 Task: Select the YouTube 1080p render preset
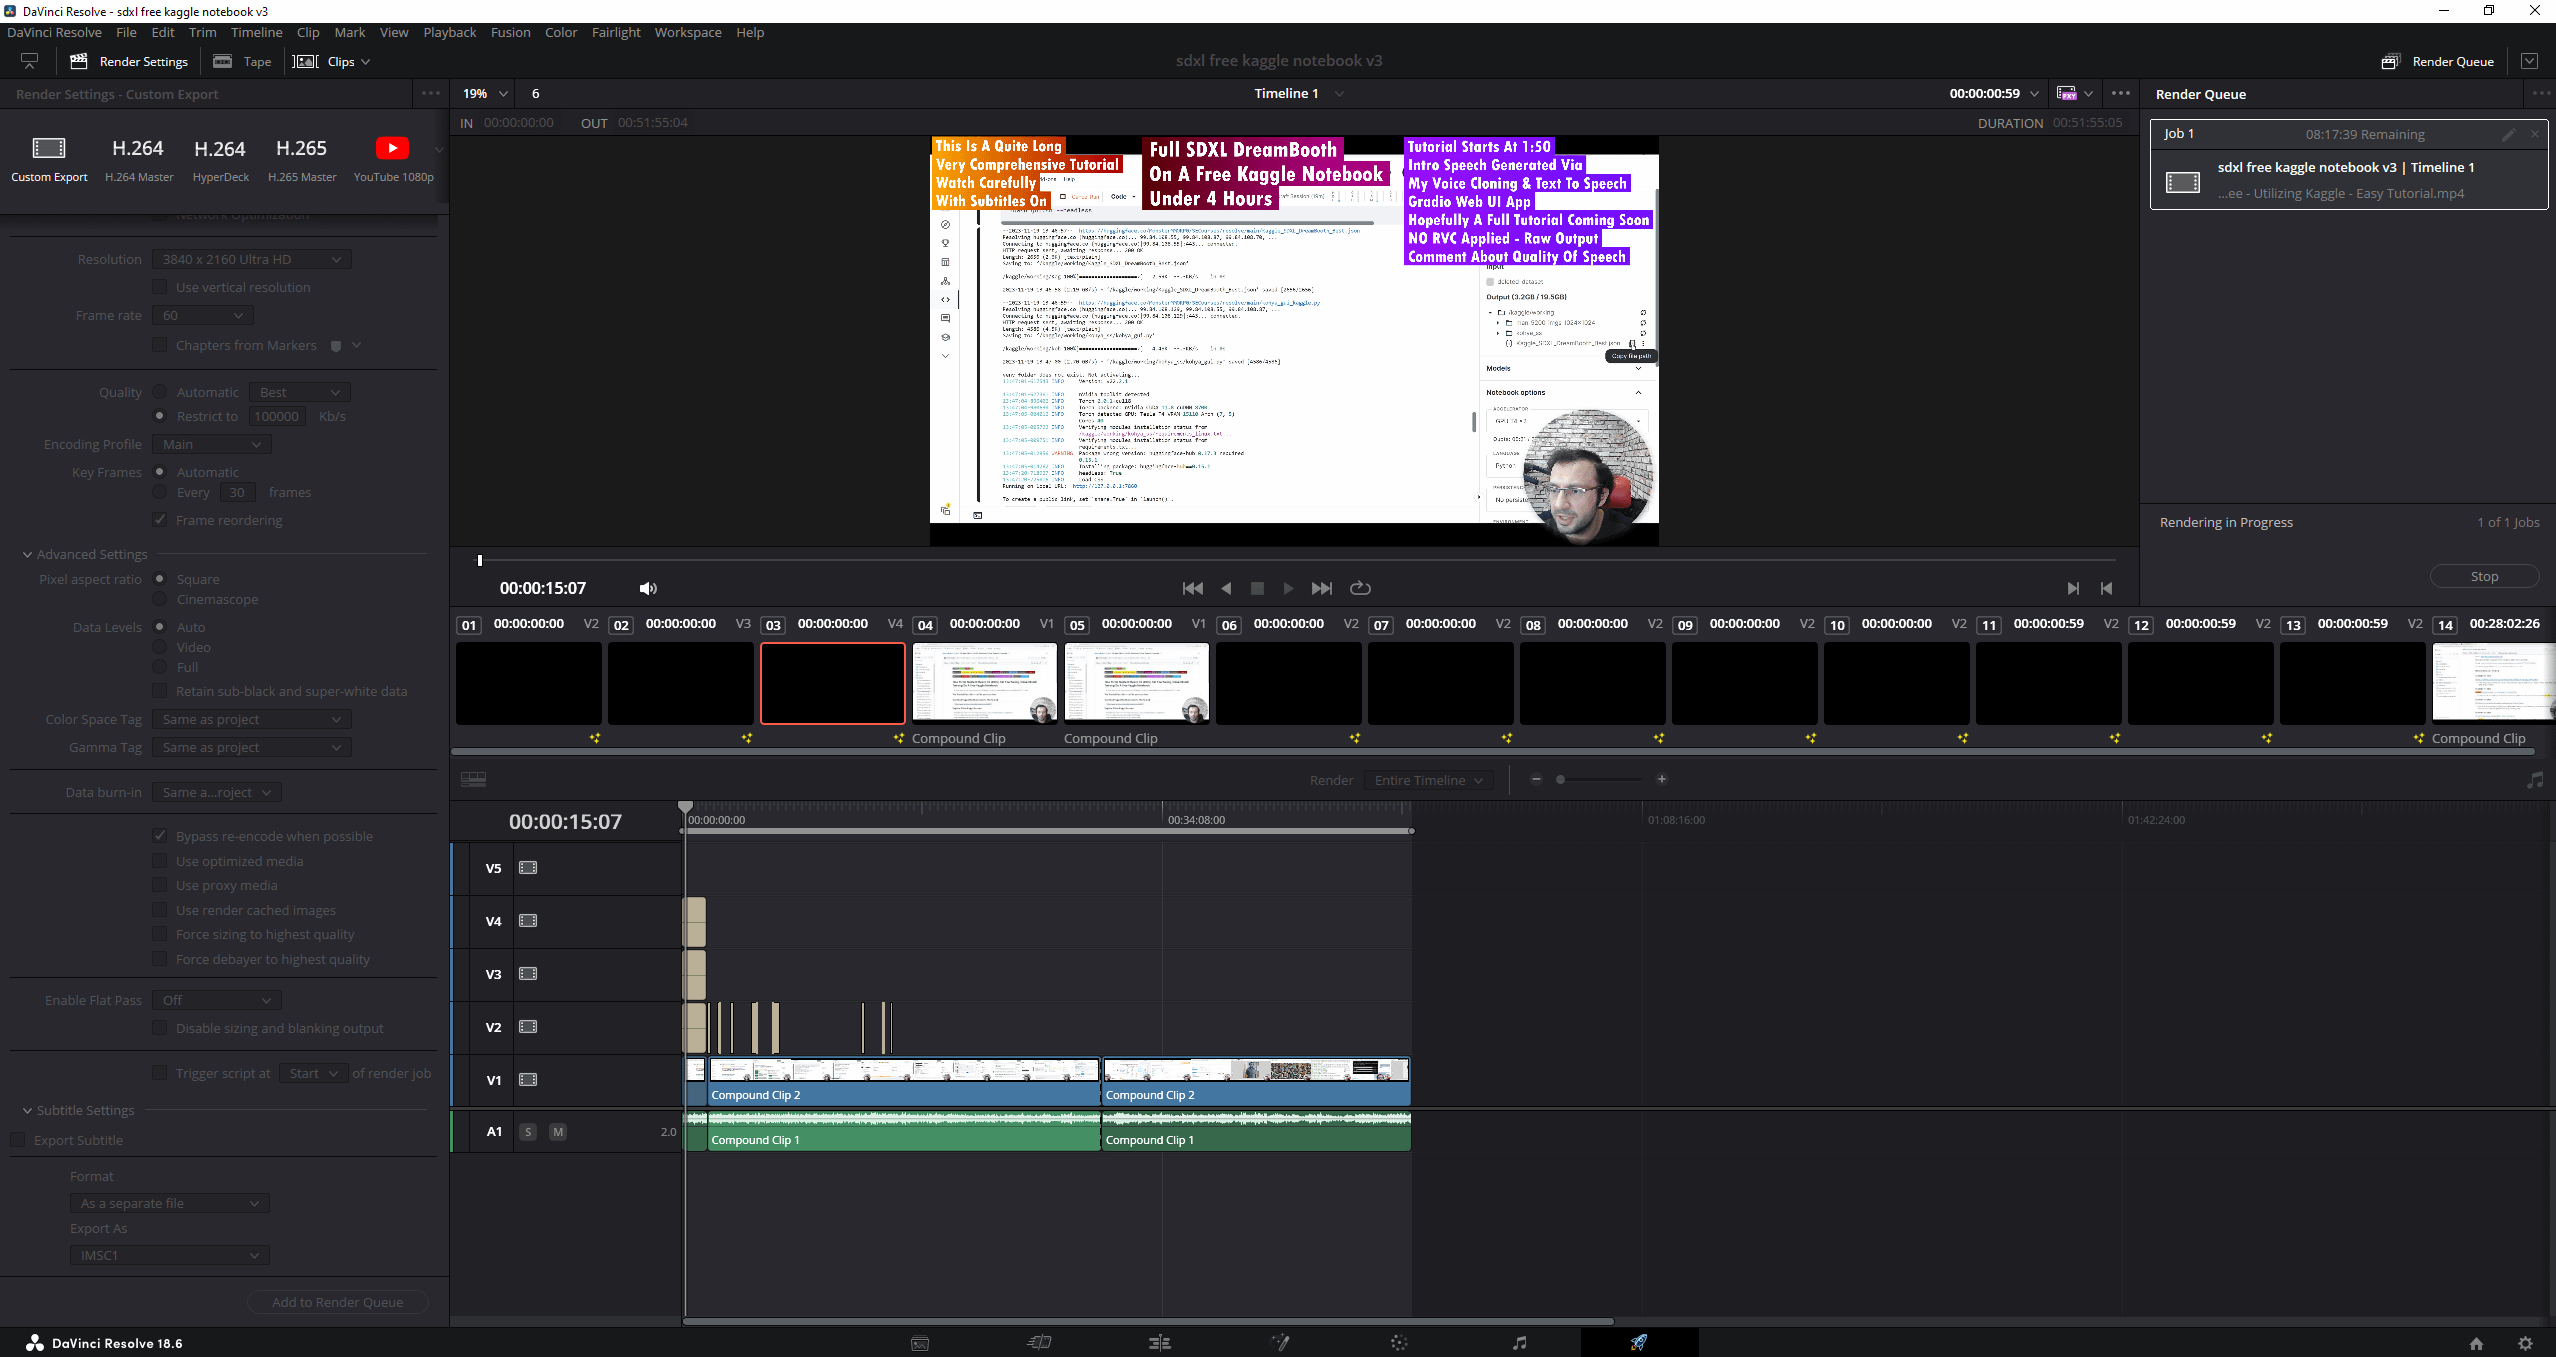click(x=393, y=159)
